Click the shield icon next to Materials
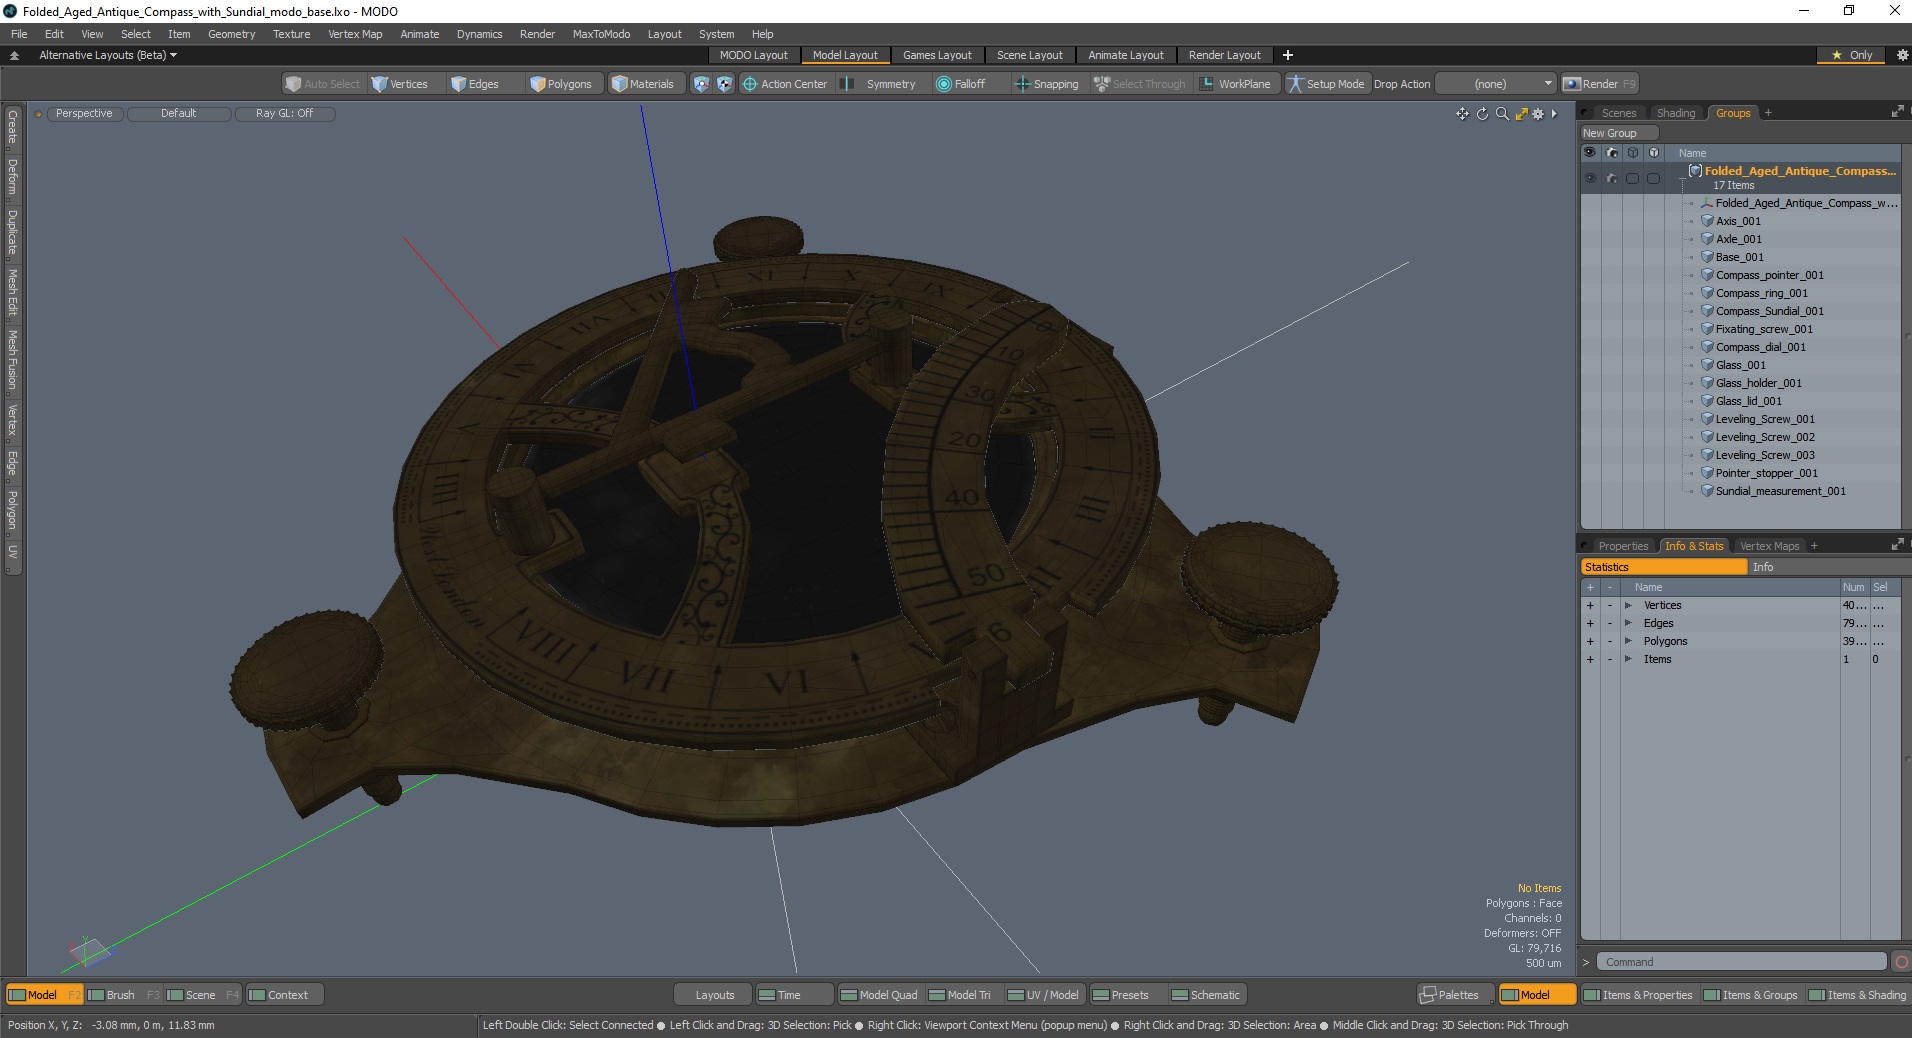 tap(701, 84)
